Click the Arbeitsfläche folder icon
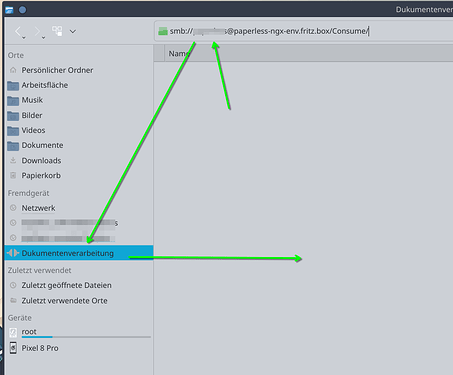The width and height of the screenshot is (453, 375). point(13,85)
